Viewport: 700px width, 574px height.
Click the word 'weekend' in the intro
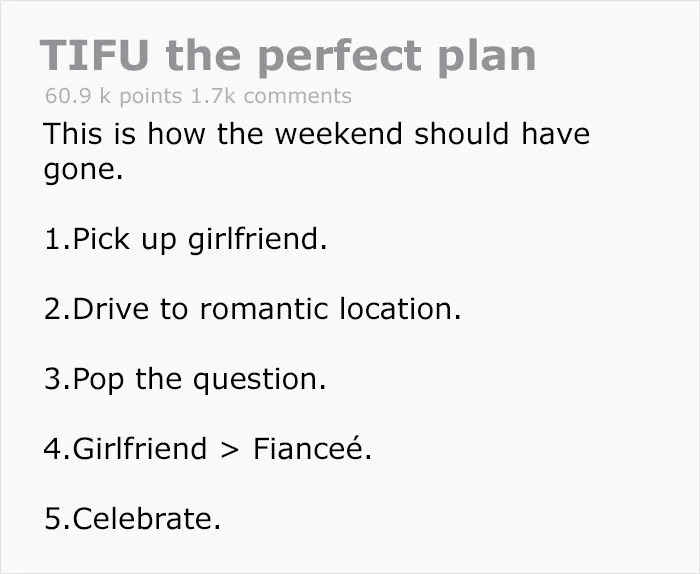[x=338, y=133]
